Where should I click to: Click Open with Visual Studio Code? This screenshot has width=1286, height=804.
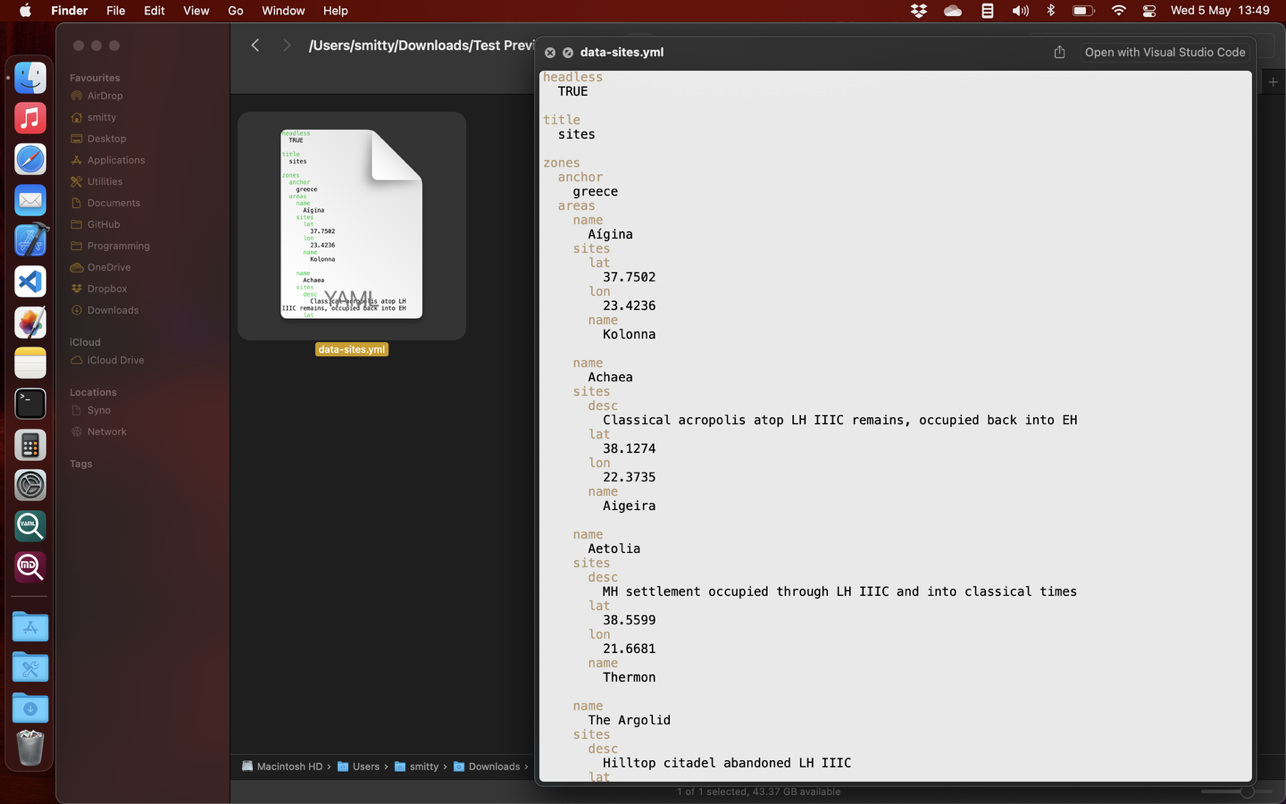tap(1164, 52)
